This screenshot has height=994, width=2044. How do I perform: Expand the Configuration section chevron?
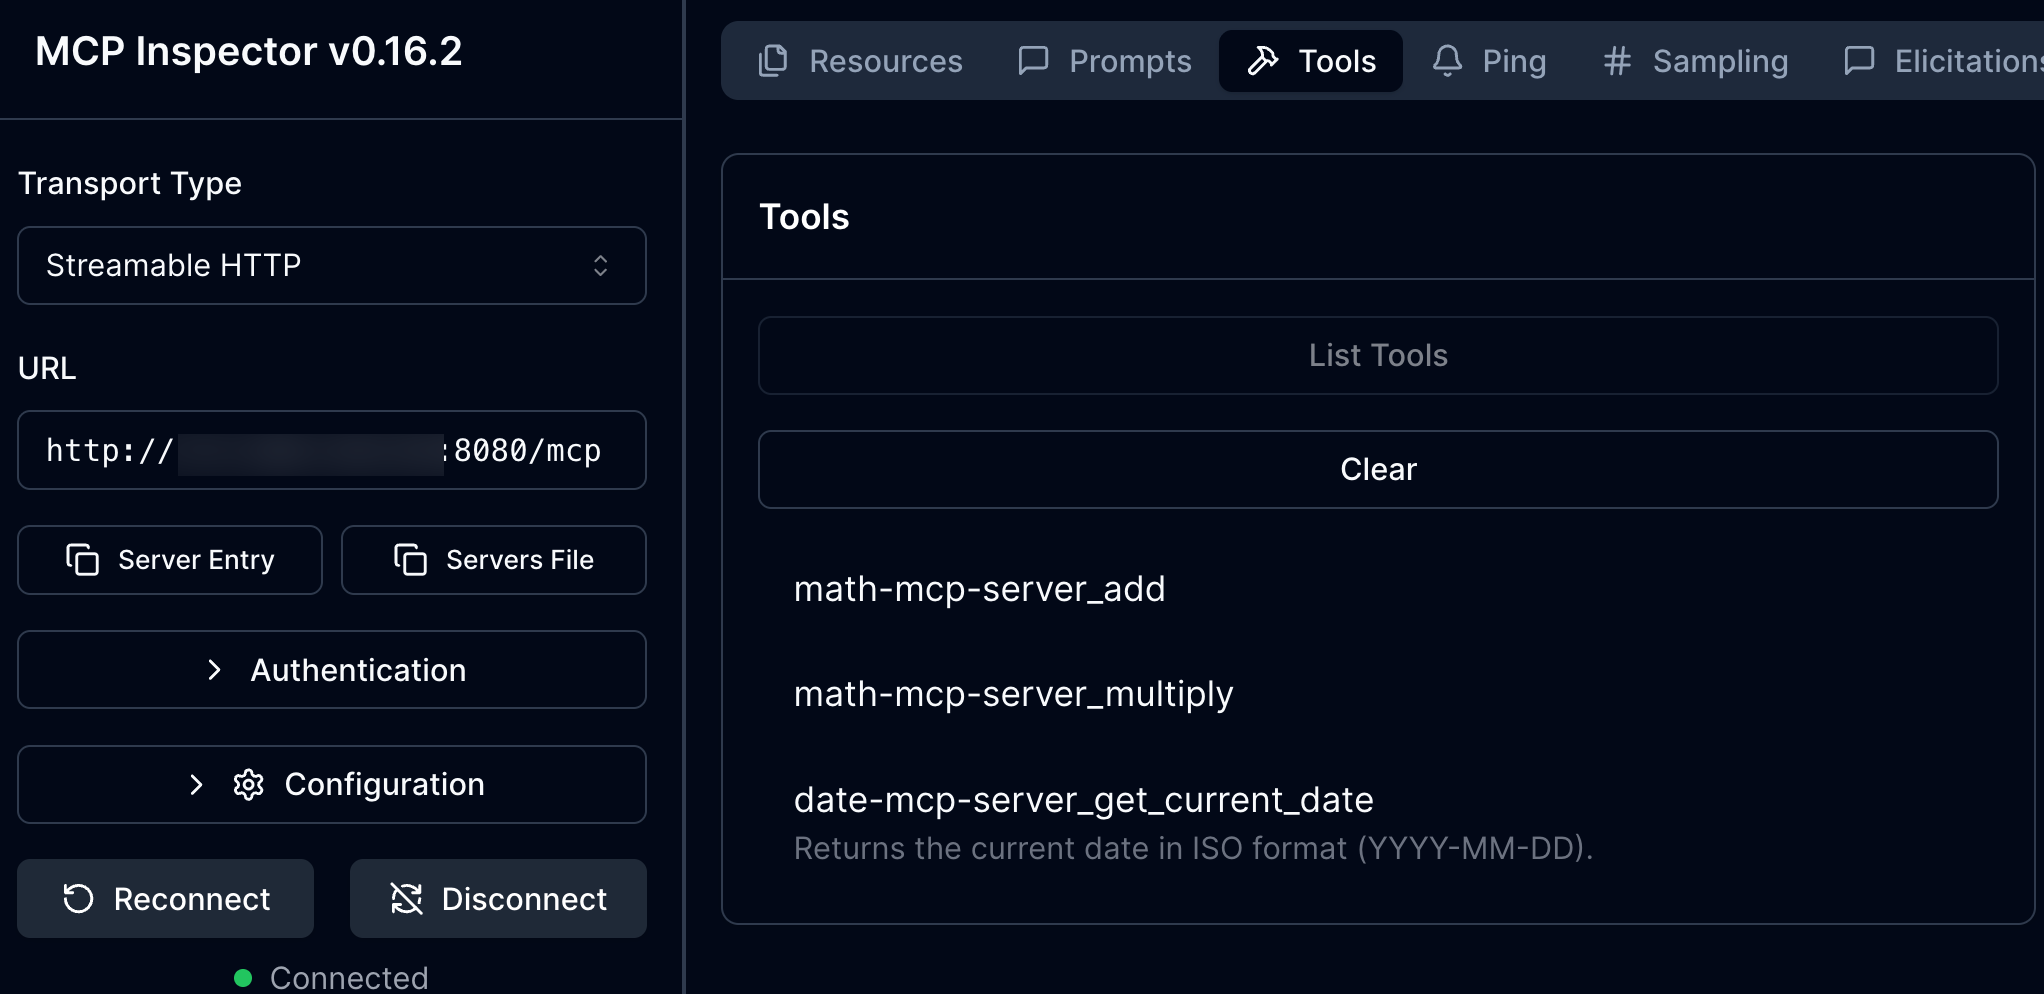click(197, 785)
